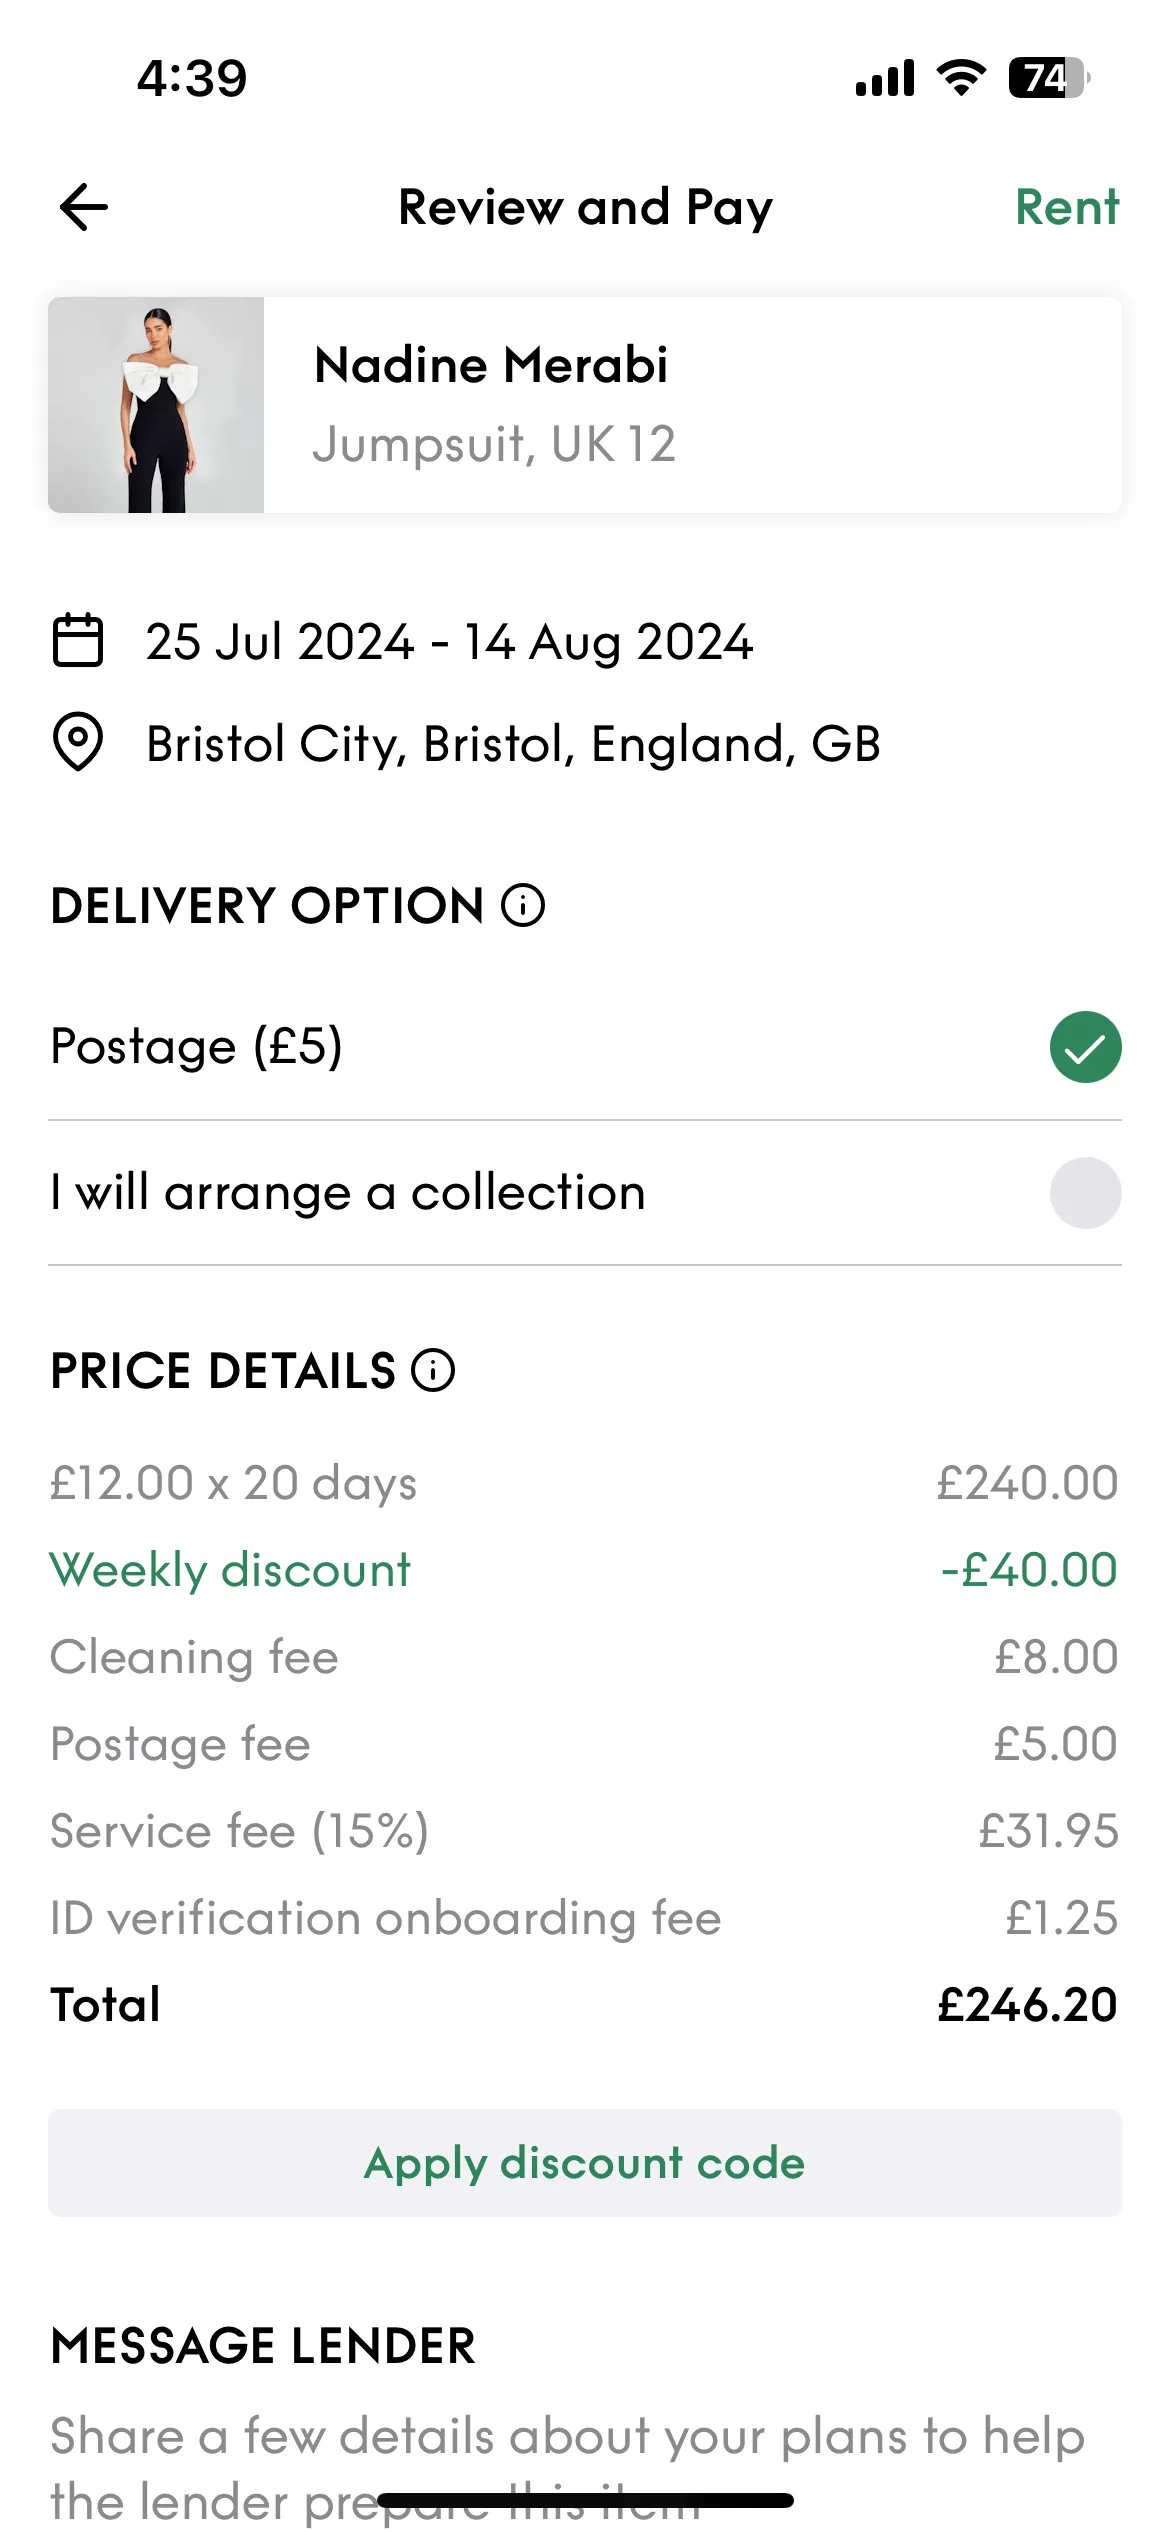Tap the Bristol City location text
1170x2532 pixels.
click(513, 744)
